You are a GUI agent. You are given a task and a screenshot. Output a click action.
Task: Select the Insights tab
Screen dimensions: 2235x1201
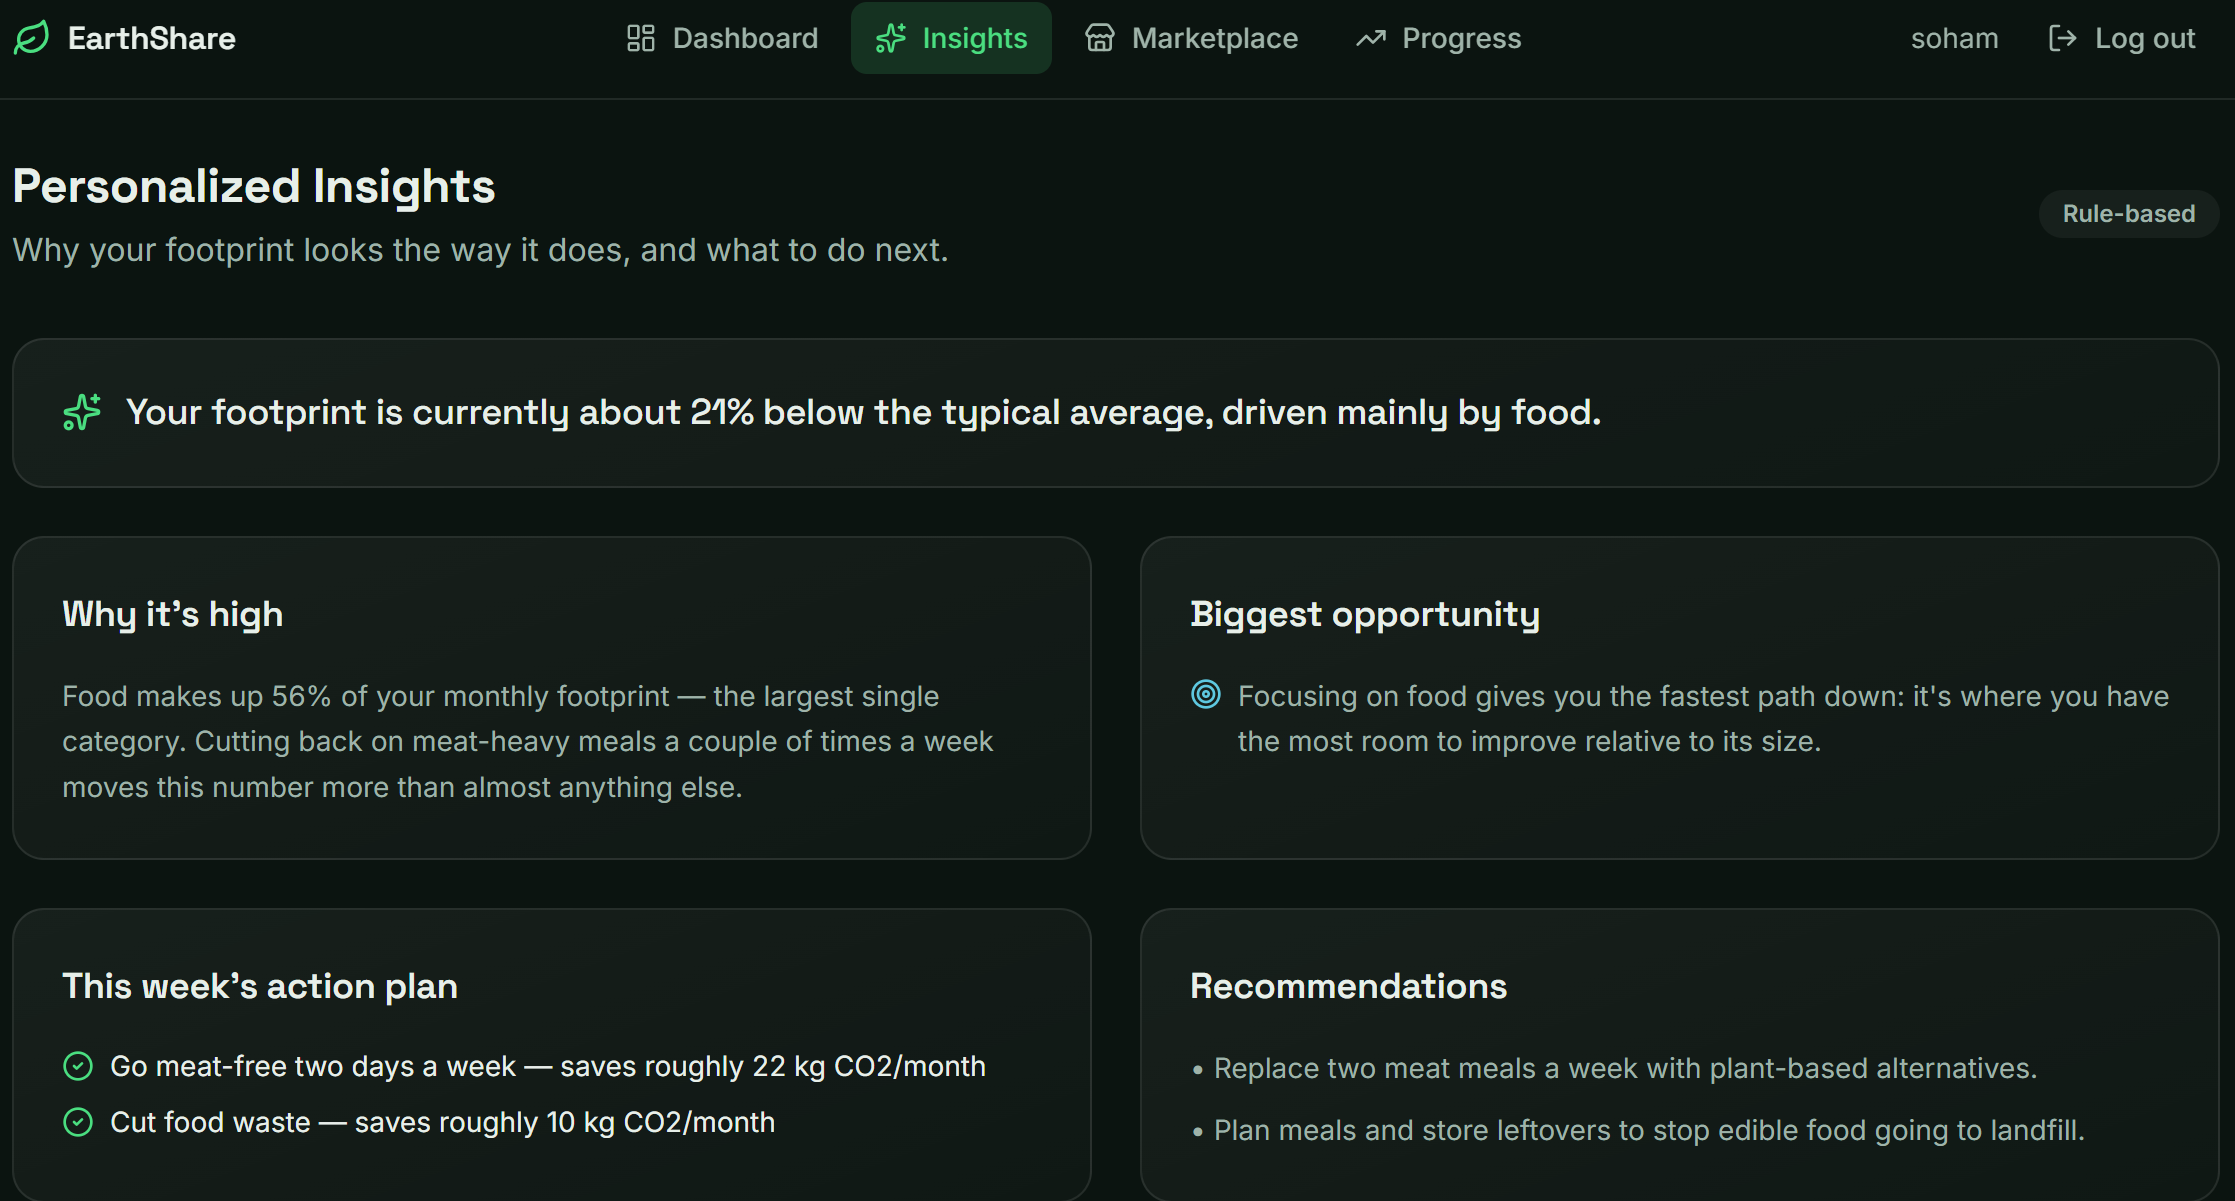click(x=951, y=38)
